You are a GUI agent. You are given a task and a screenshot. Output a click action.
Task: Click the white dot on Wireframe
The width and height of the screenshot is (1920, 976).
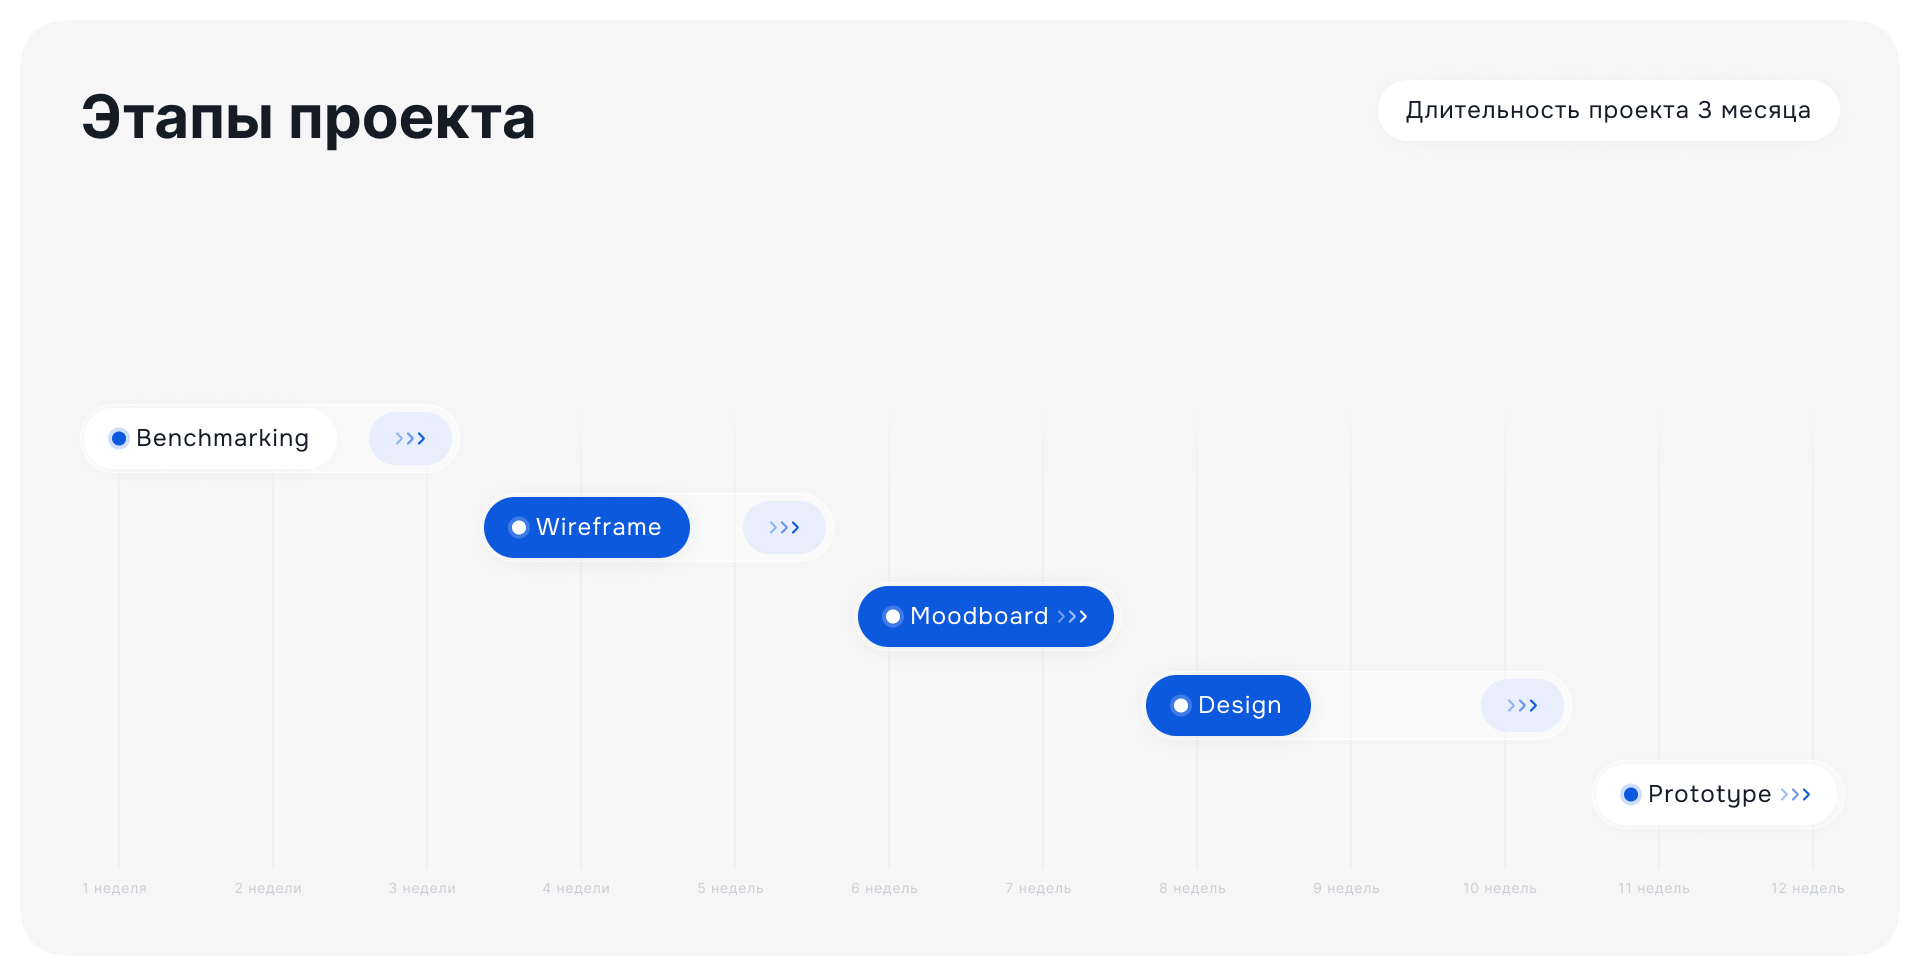click(x=519, y=528)
